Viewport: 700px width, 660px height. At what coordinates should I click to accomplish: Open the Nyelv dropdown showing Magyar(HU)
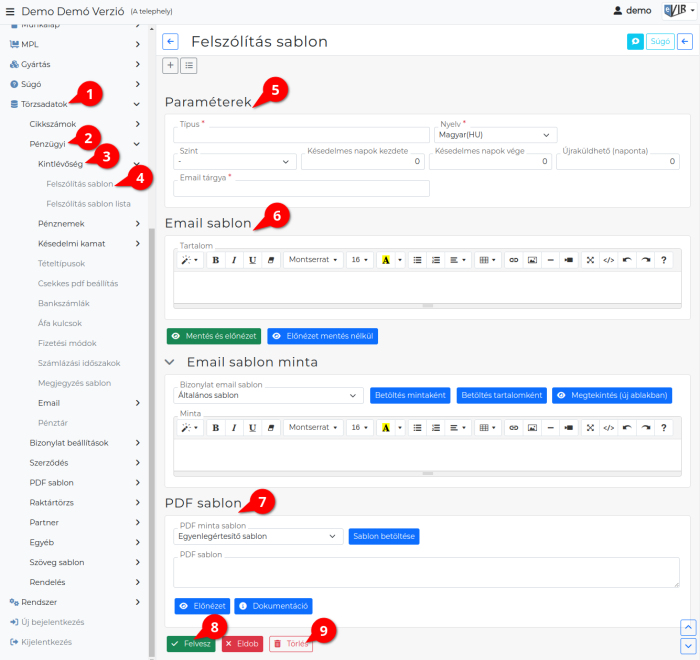click(x=495, y=135)
